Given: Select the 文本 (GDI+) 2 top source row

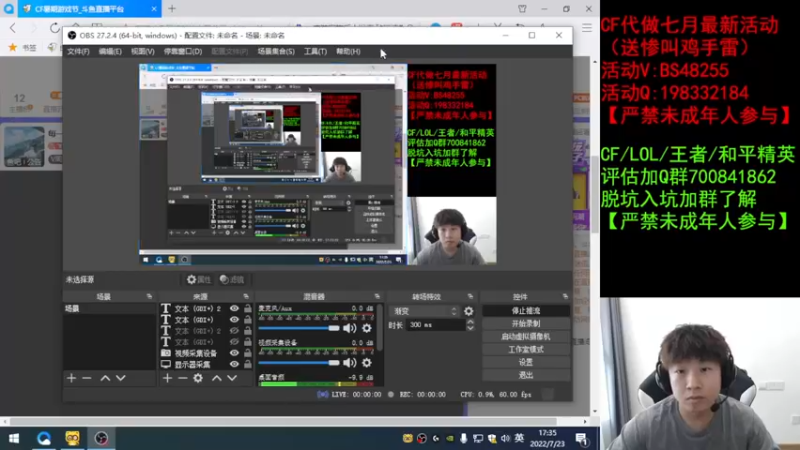Looking at the screenshot, I should (x=198, y=309).
